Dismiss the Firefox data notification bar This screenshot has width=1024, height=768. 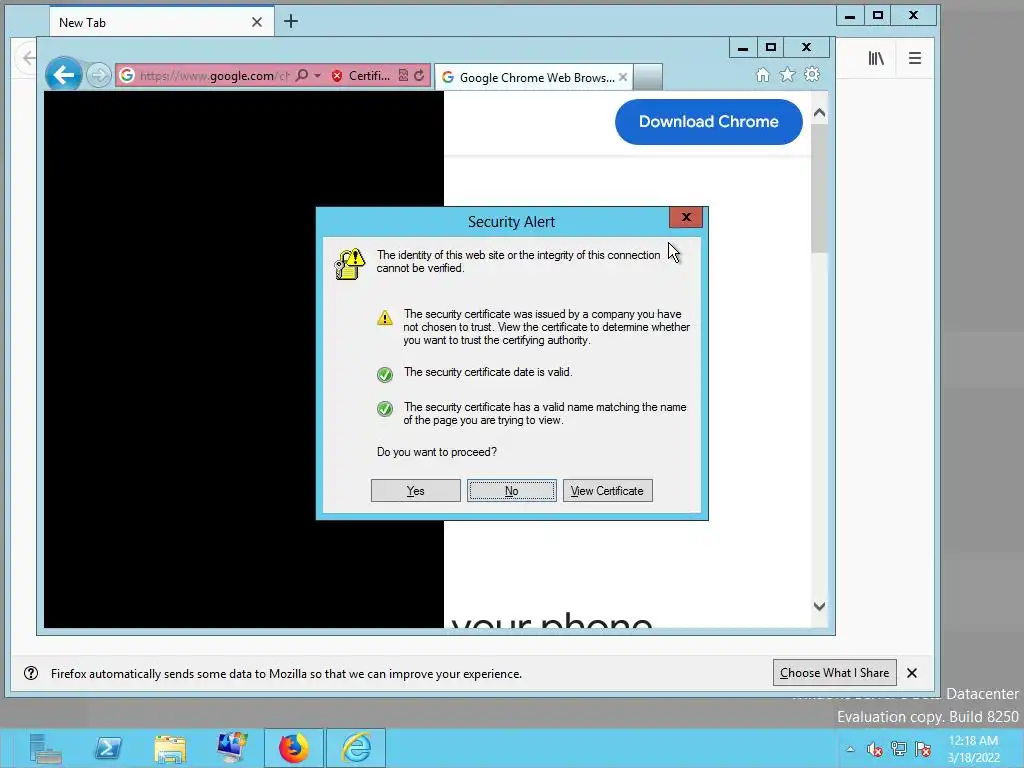(912, 673)
